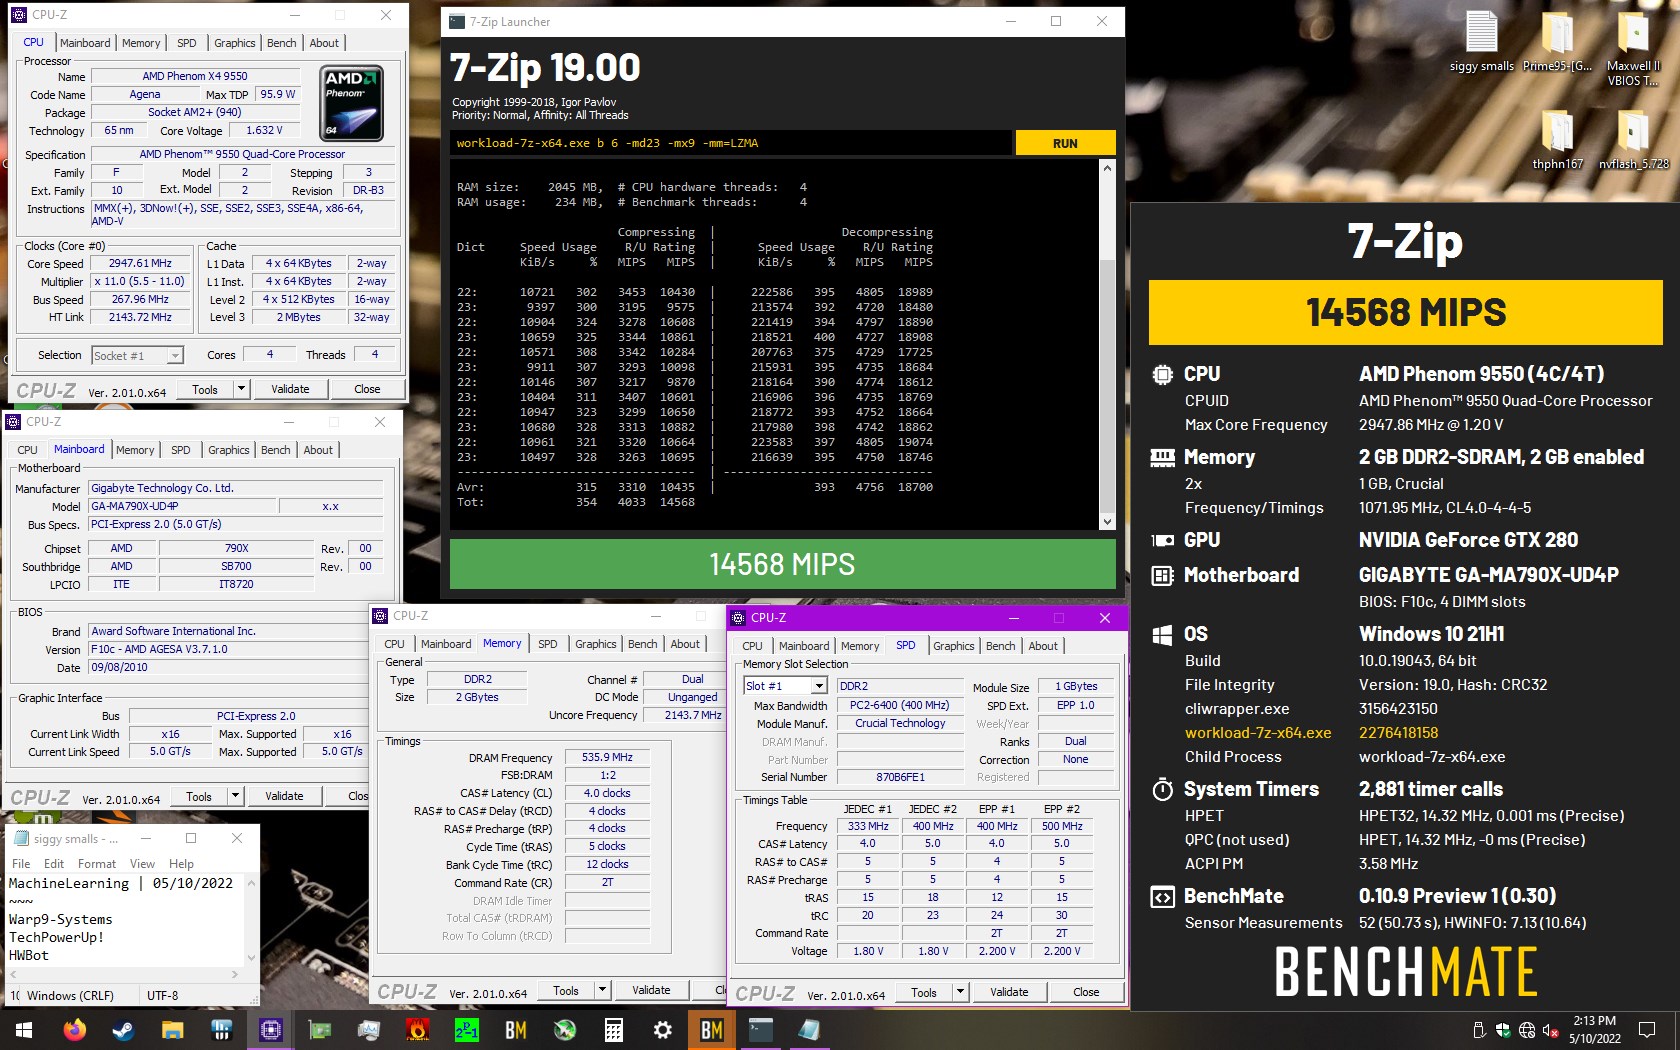The width and height of the screenshot is (1680, 1050).
Task: Switch to Notepad taskbar icon
Action: coord(809,1030)
